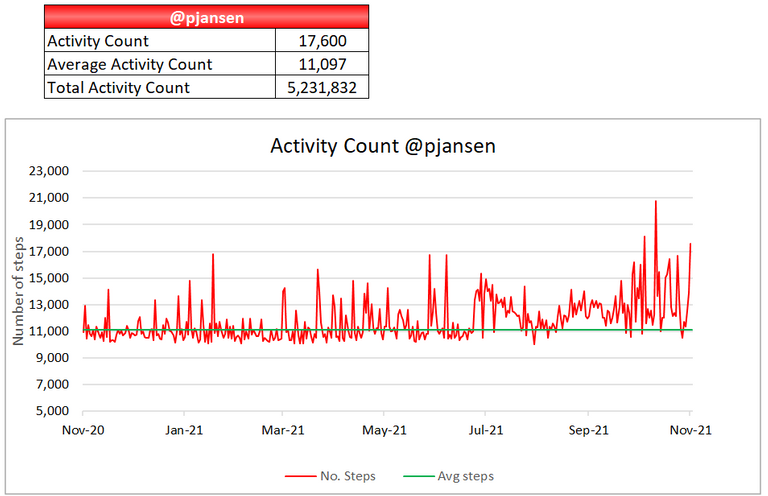Image resolution: width=768 pixels, height=496 pixels.
Task: Click the Jul-21 x-axis label
Action: point(486,430)
